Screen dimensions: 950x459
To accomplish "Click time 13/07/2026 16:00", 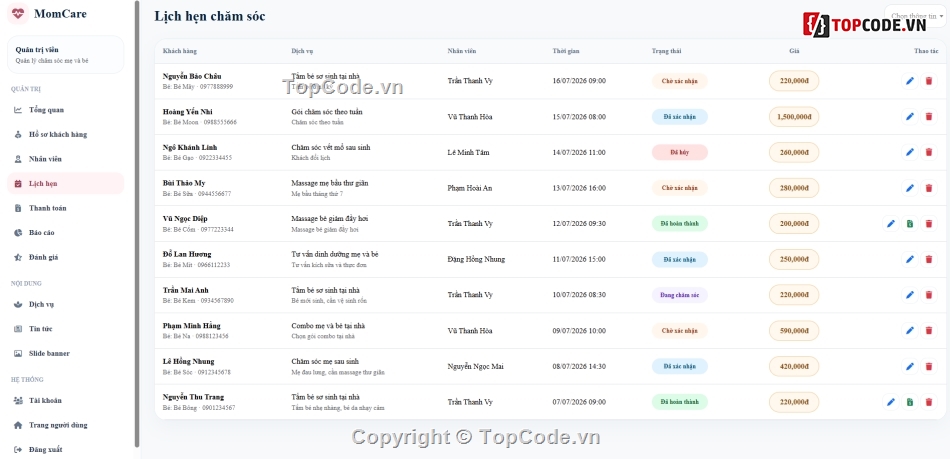I will tap(579, 188).
